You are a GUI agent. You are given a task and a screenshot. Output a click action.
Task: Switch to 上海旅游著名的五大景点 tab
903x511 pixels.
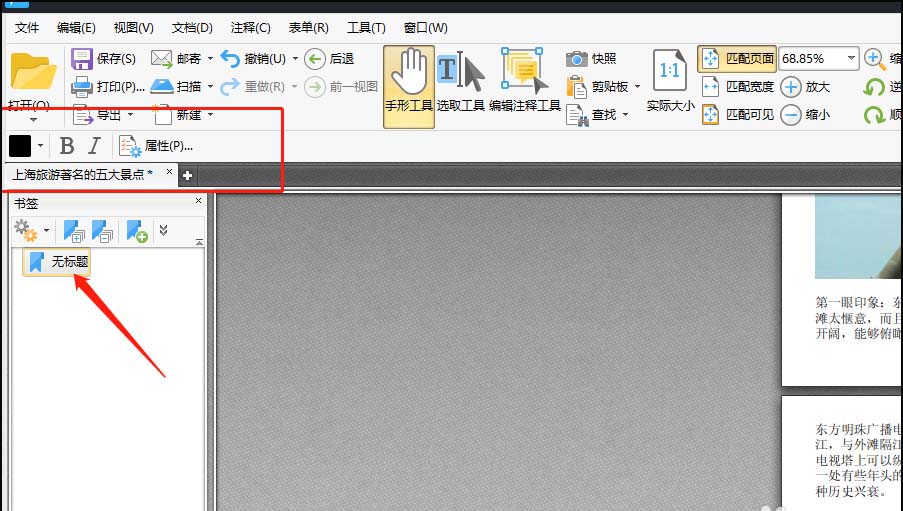pyautogui.click(x=82, y=174)
